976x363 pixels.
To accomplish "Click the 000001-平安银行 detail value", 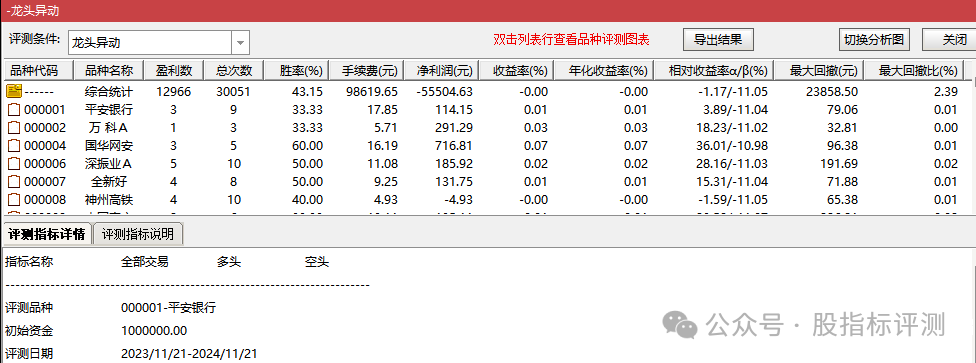I will coord(169,308).
